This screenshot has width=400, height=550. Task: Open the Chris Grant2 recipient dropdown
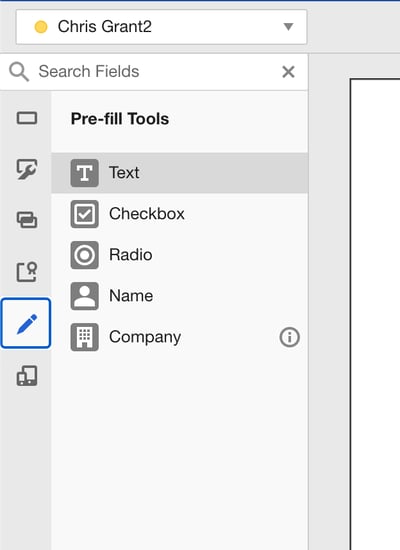click(161, 27)
